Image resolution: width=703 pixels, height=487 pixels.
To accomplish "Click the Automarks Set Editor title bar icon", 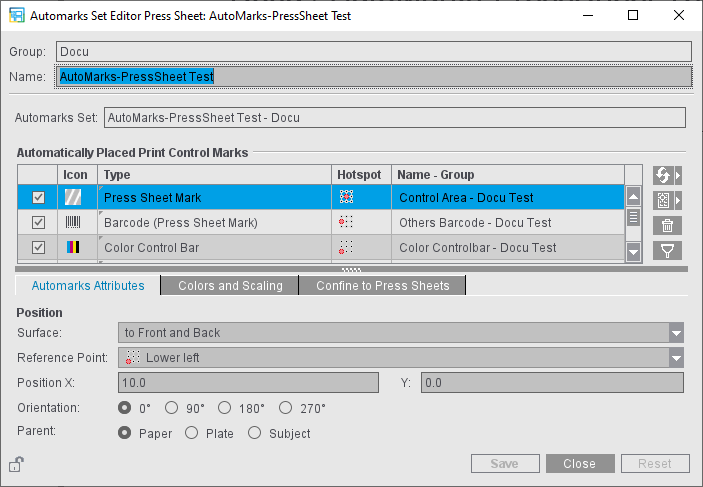I will point(17,15).
